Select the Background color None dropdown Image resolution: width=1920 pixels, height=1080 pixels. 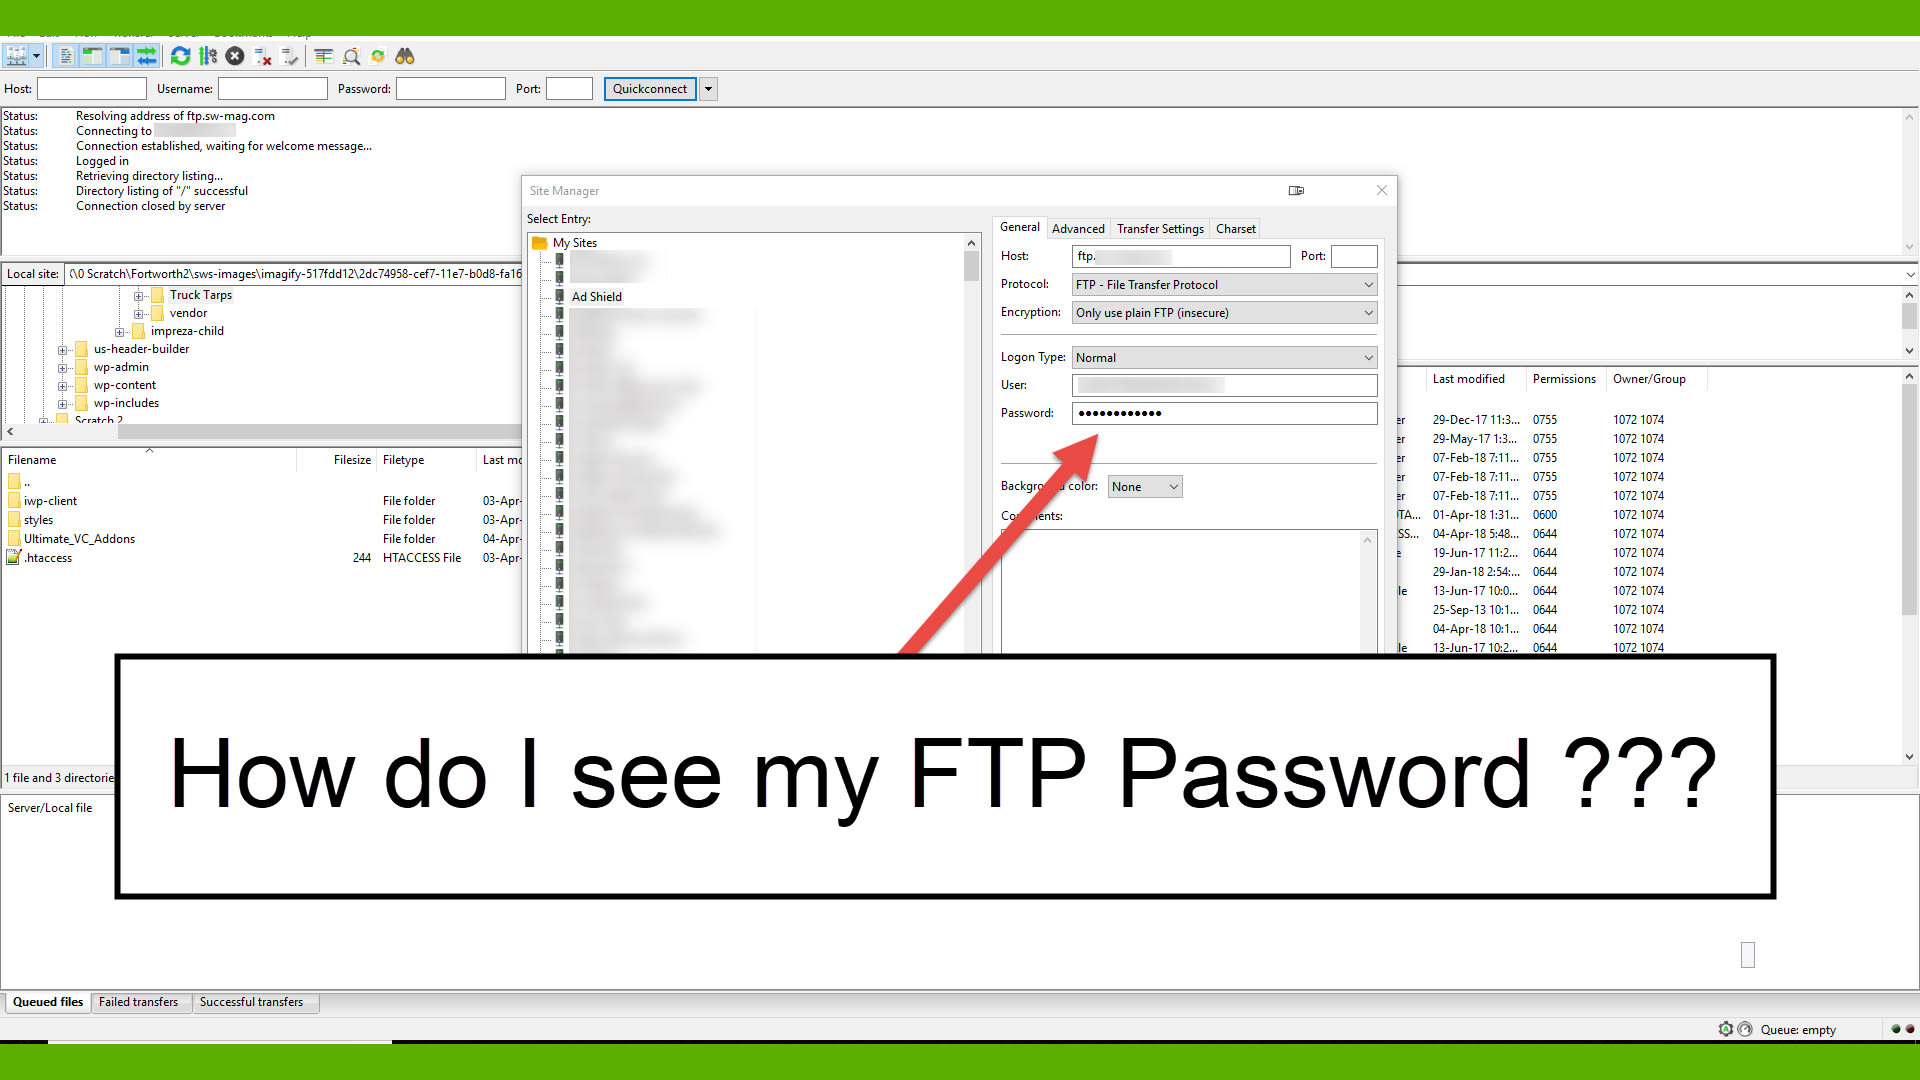click(1142, 485)
